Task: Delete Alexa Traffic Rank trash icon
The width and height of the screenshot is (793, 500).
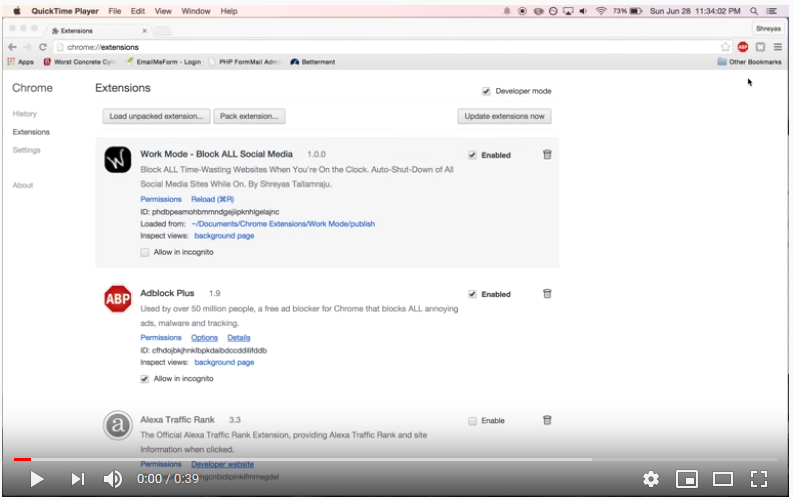Action: (x=547, y=420)
